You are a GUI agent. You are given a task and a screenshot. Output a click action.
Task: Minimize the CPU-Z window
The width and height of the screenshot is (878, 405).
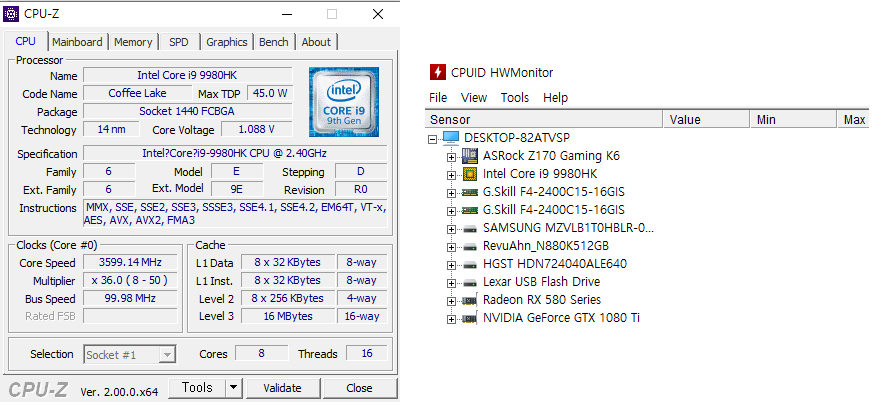tap(287, 14)
